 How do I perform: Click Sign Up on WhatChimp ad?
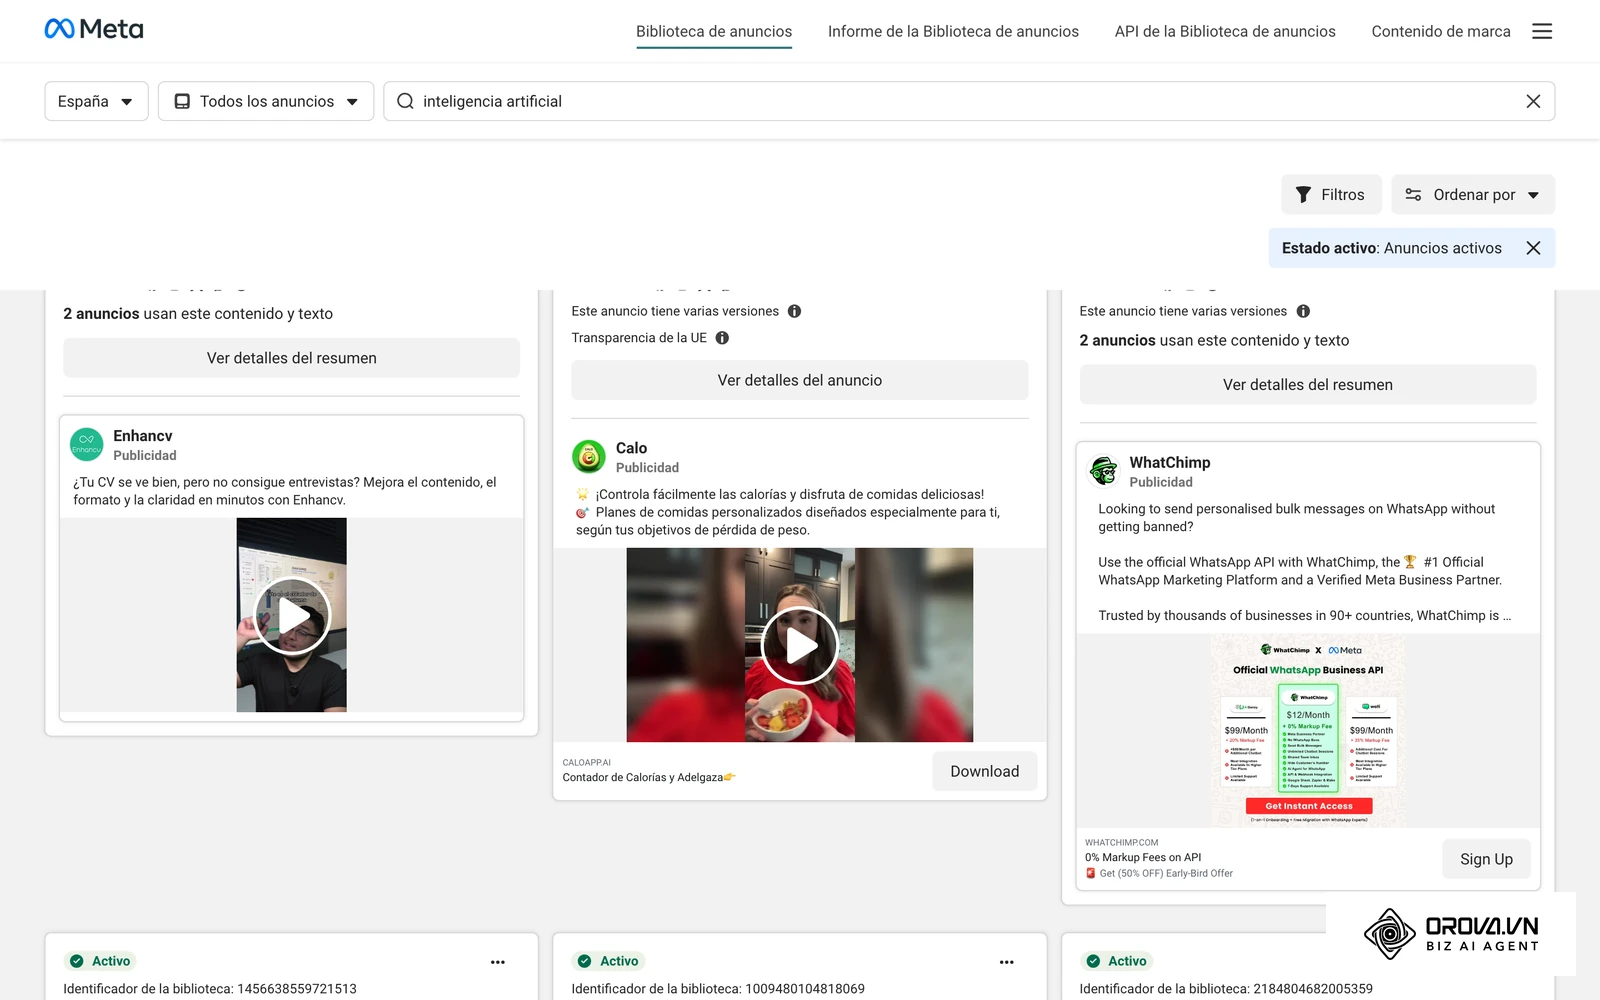click(x=1486, y=859)
